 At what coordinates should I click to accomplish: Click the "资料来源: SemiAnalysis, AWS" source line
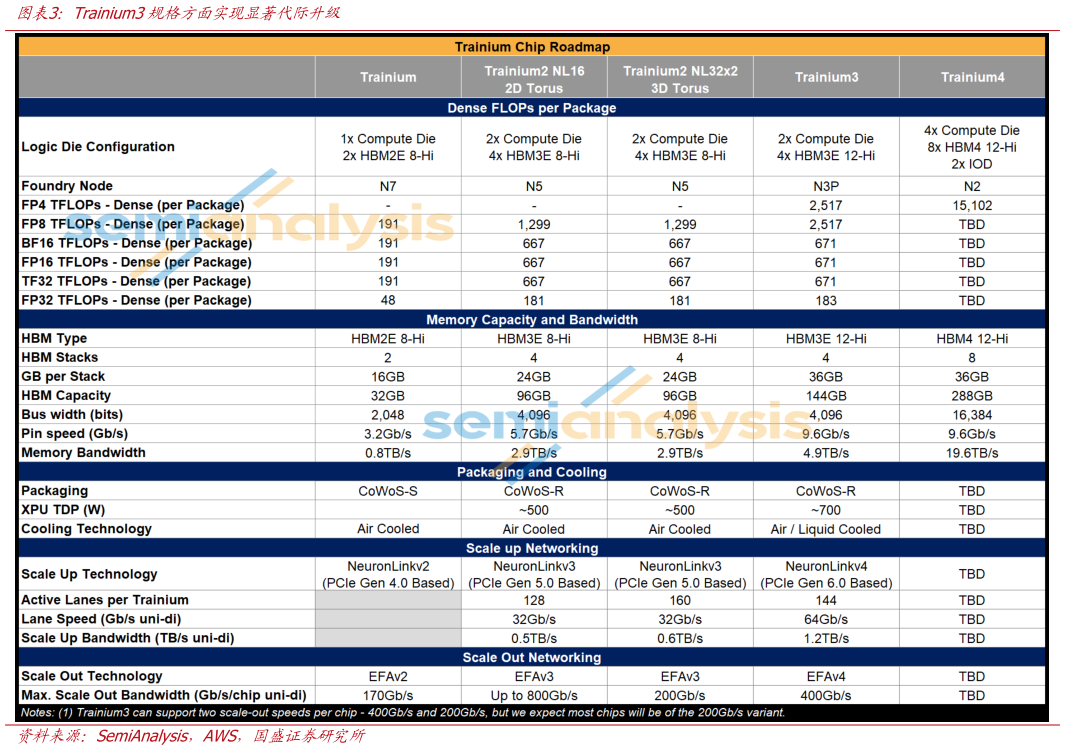192,736
